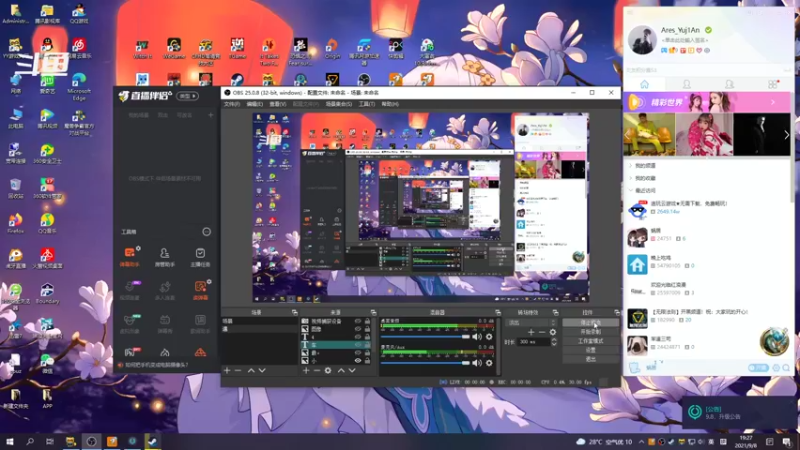Screen dimensions: 800x450
Task: Toggle eye of last source row
Action: click(358, 361)
